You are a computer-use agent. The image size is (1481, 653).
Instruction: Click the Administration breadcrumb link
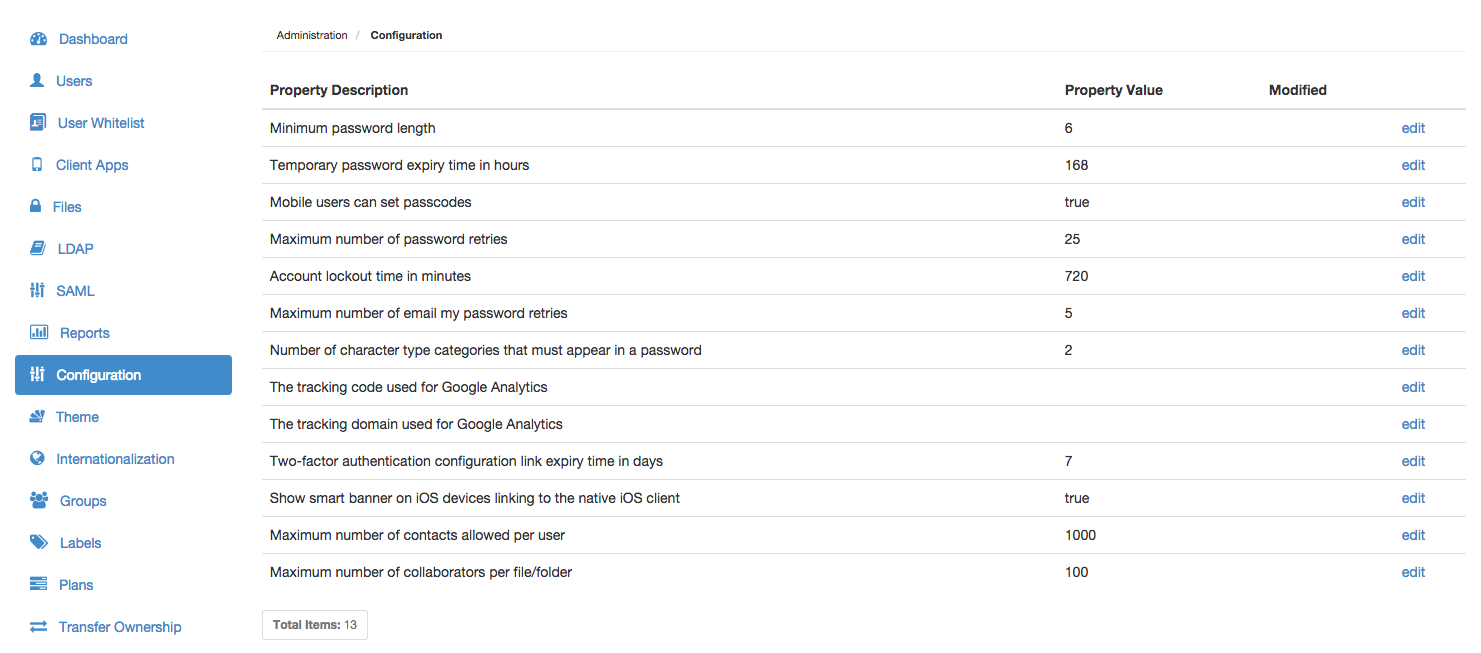(x=312, y=35)
